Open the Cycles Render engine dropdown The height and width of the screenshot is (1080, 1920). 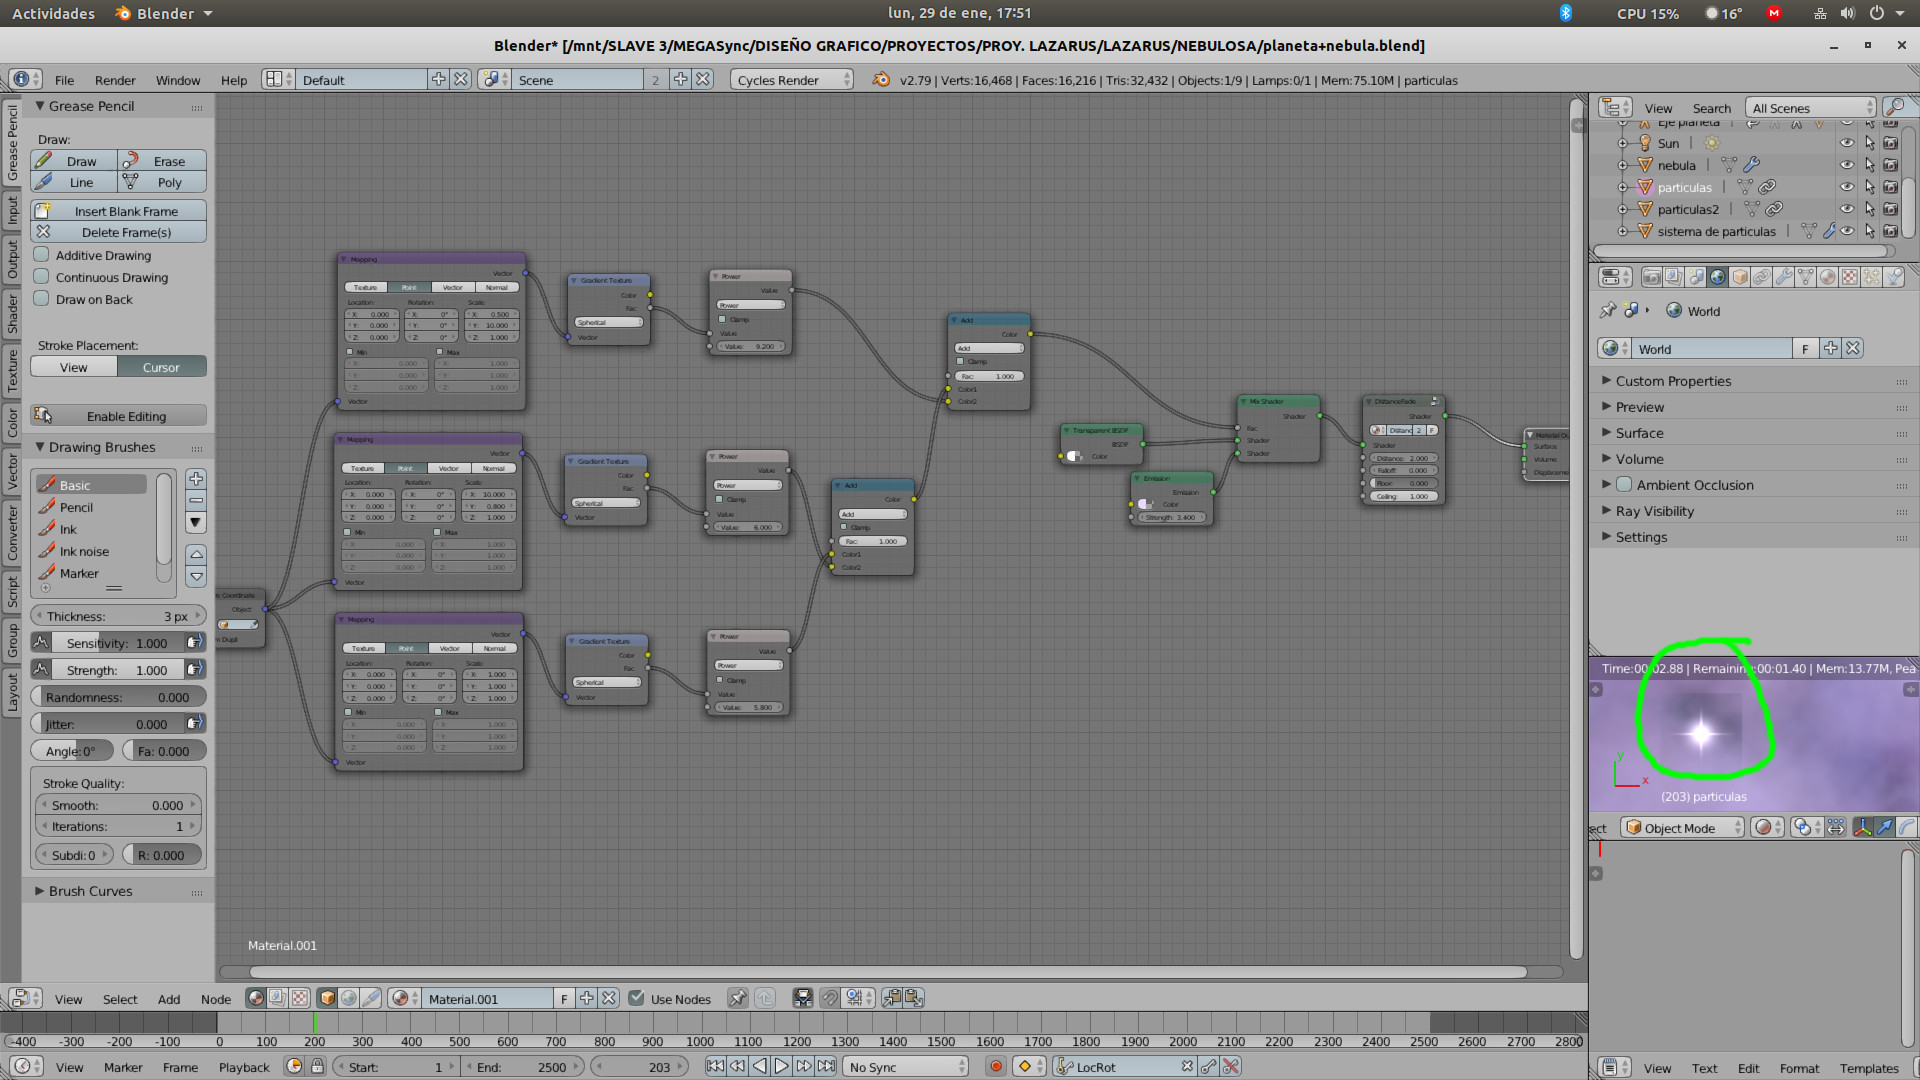(x=791, y=80)
